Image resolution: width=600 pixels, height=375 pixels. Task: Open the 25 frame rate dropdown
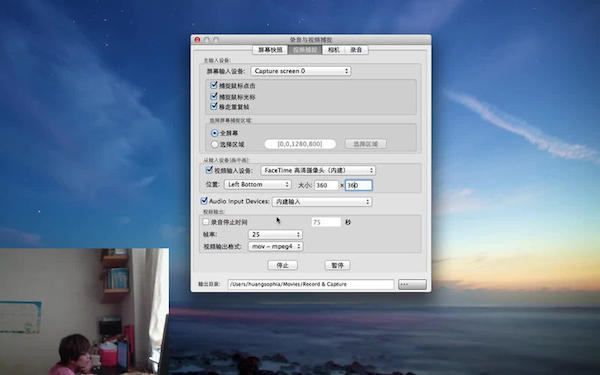275,234
